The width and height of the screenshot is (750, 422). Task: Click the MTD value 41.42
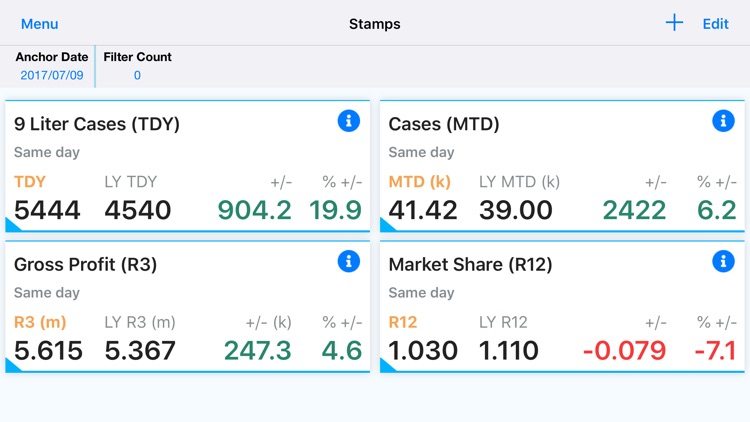pyautogui.click(x=423, y=210)
